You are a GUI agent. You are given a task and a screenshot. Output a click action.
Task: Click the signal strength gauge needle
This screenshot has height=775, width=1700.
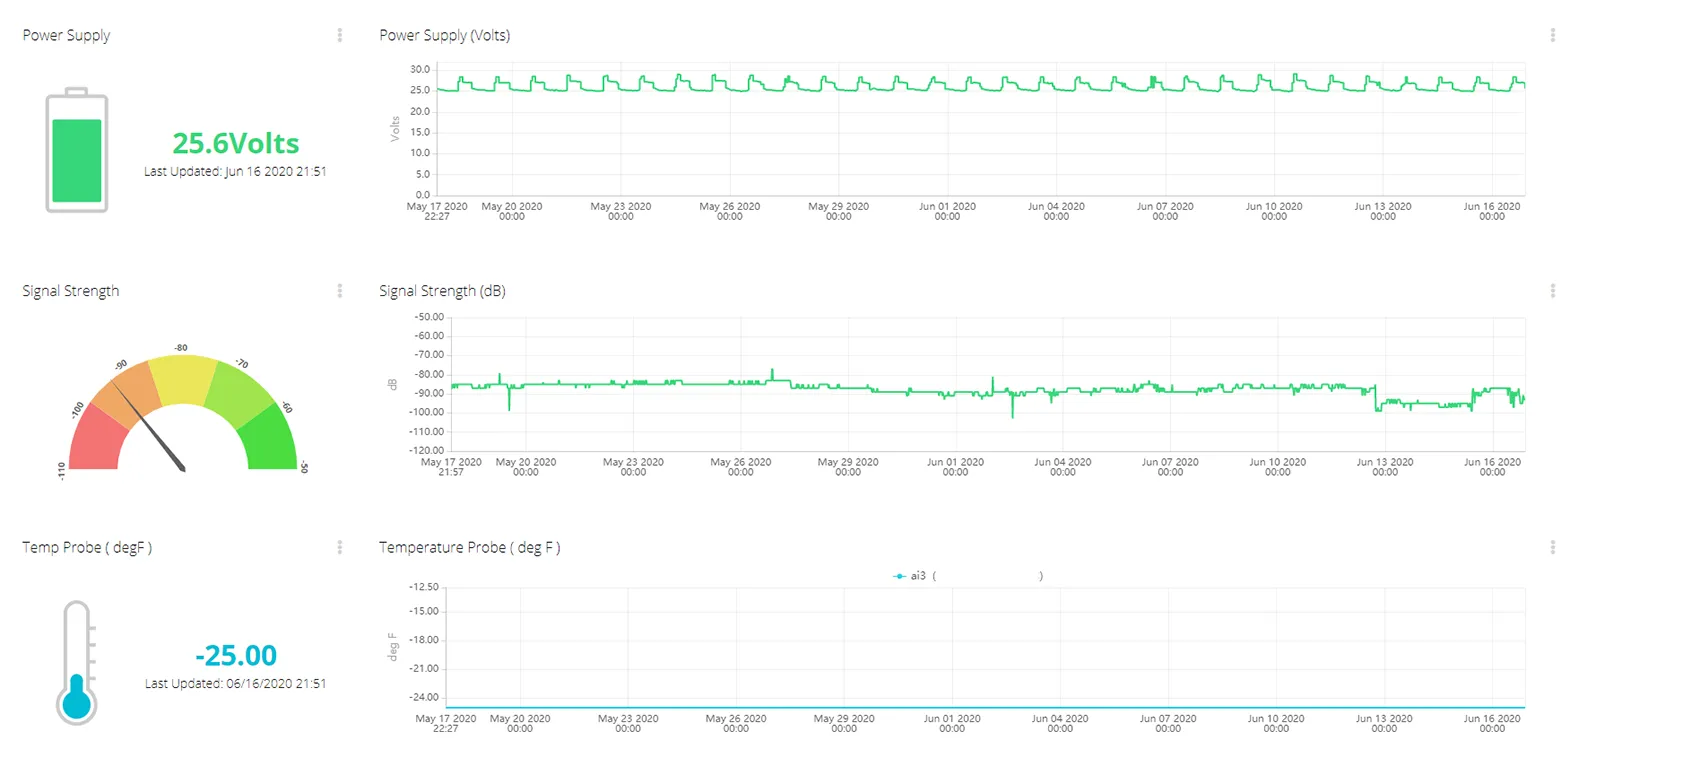tap(149, 427)
